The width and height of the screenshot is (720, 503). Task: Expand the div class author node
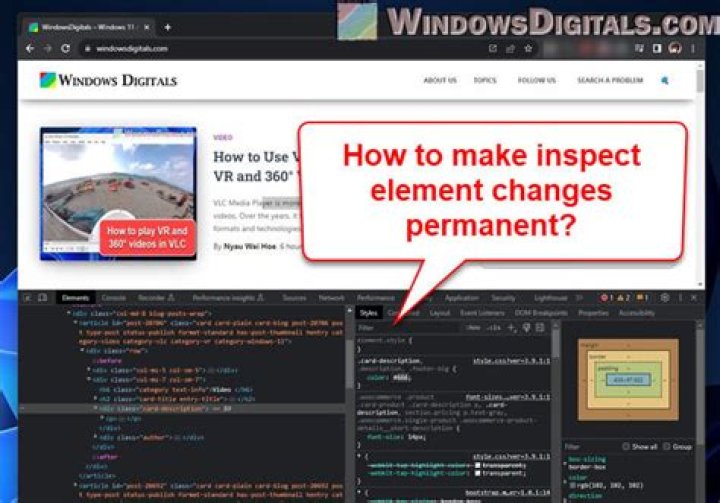(96, 437)
